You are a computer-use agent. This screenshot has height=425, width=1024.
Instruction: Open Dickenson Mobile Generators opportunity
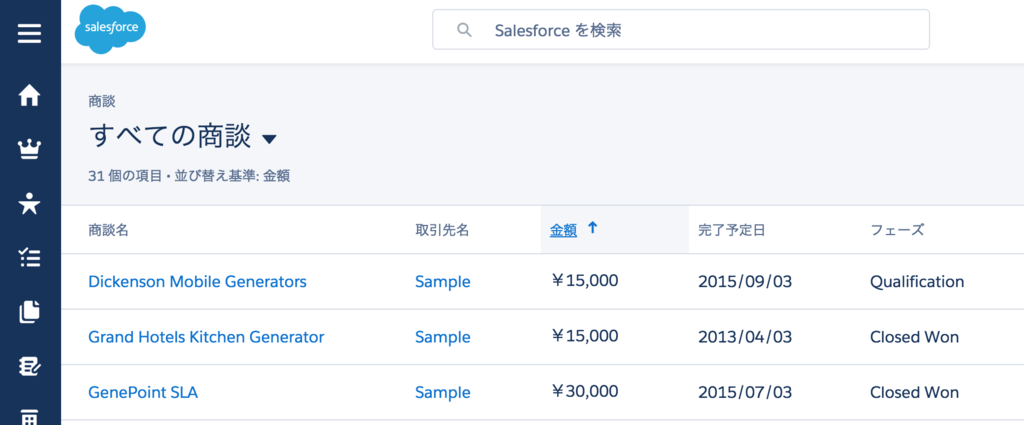tap(197, 281)
